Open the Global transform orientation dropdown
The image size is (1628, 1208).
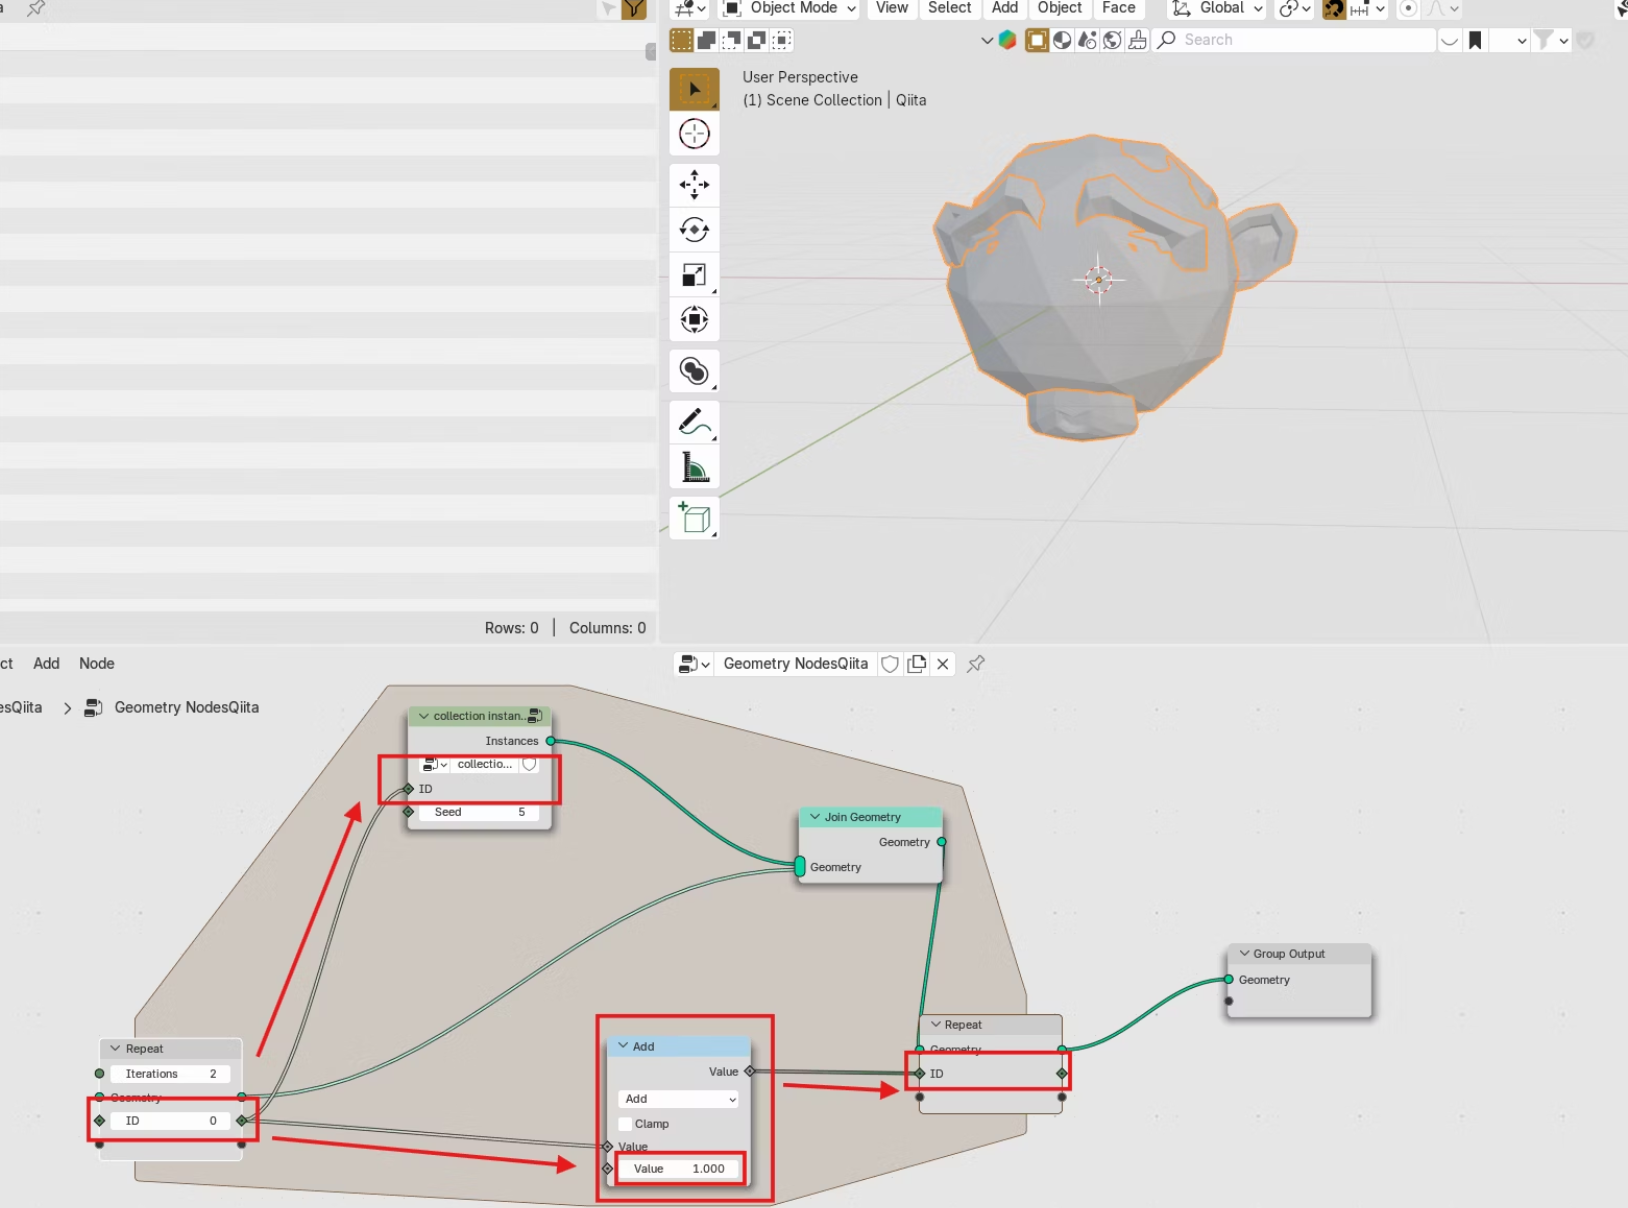click(1217, 9)
